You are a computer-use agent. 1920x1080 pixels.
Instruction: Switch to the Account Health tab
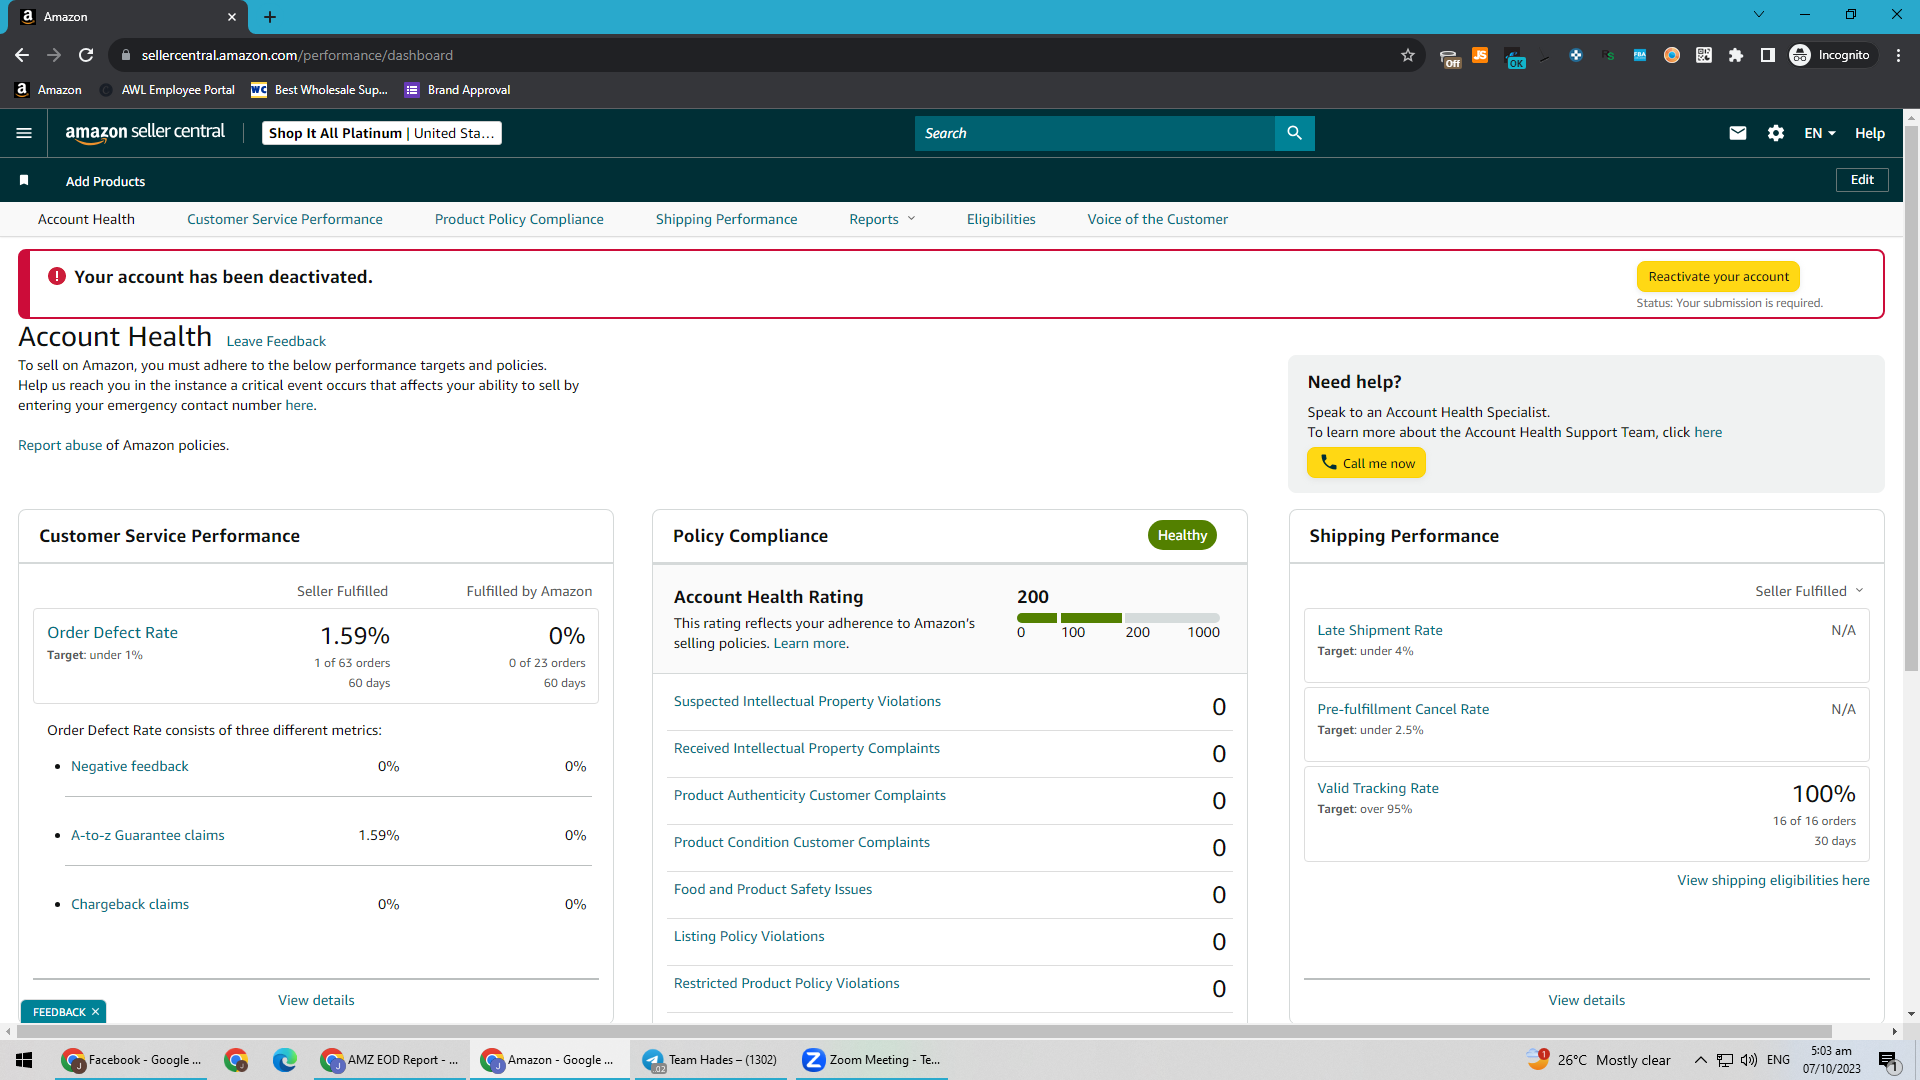pos(86,219)
